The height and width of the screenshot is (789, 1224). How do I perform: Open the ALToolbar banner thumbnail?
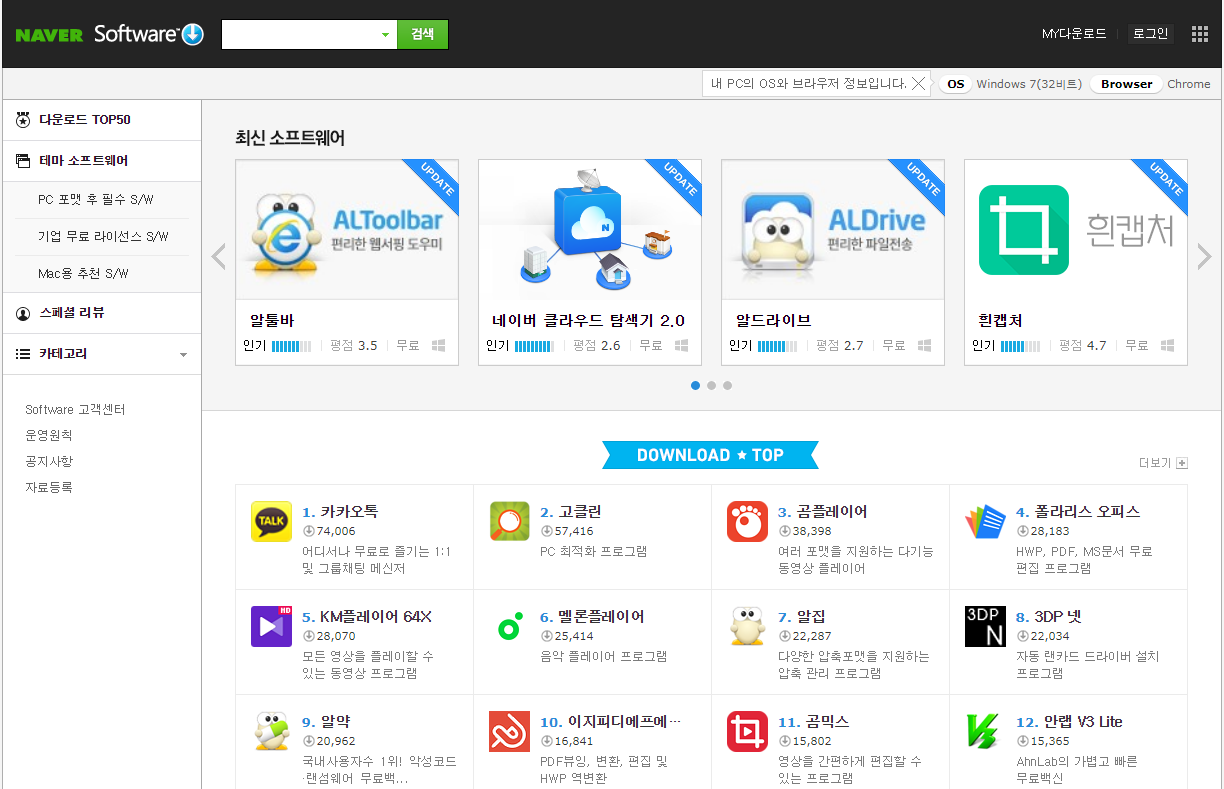[347, 229]
